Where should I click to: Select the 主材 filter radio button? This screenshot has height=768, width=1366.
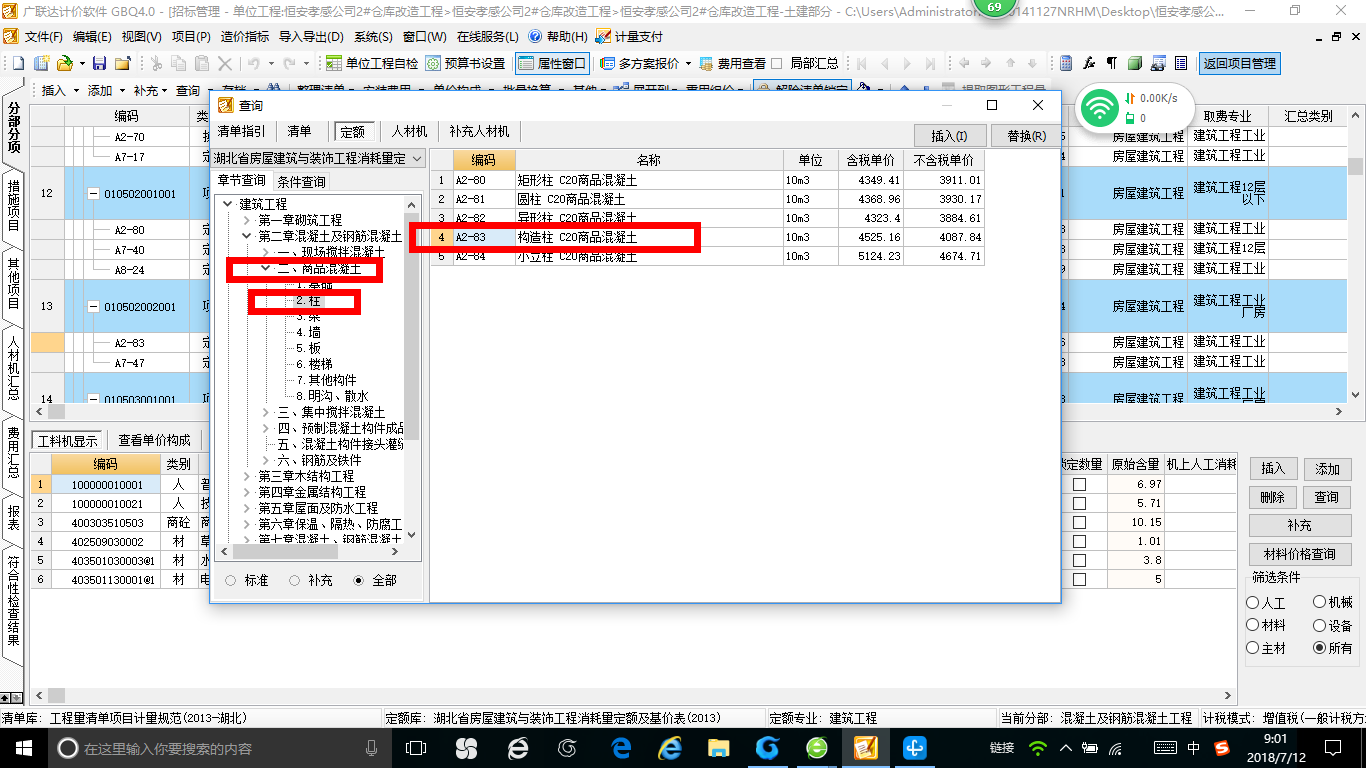(x=1253, y=648)
